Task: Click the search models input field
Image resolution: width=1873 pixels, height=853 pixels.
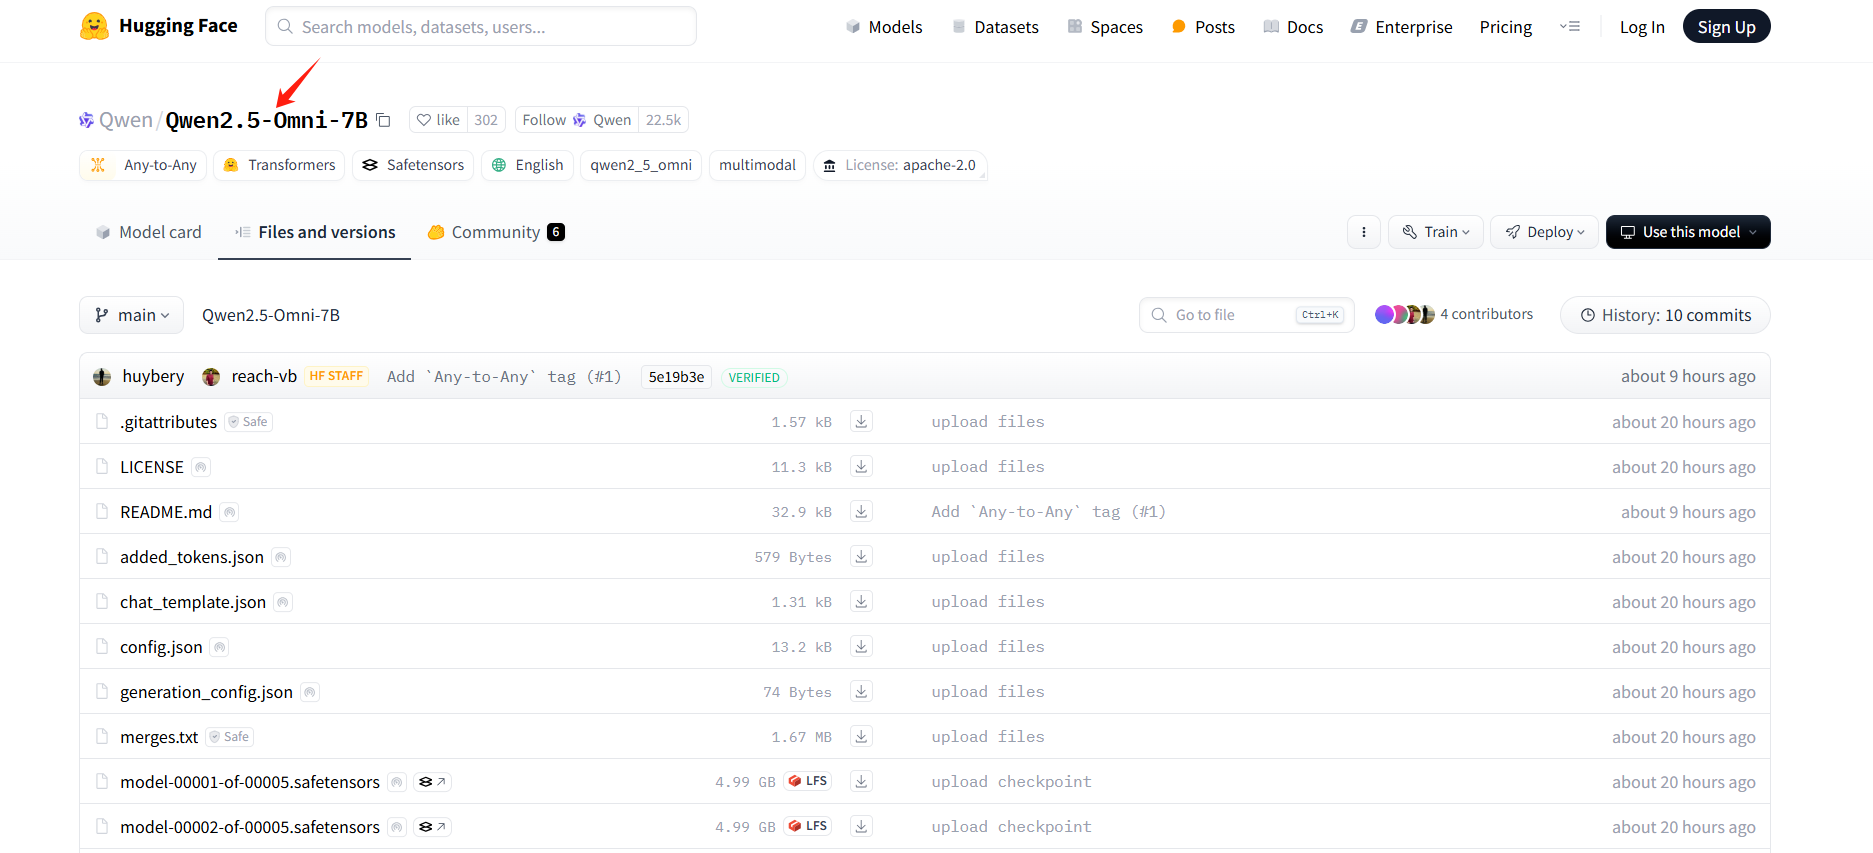Action: [x=481, y=26]
